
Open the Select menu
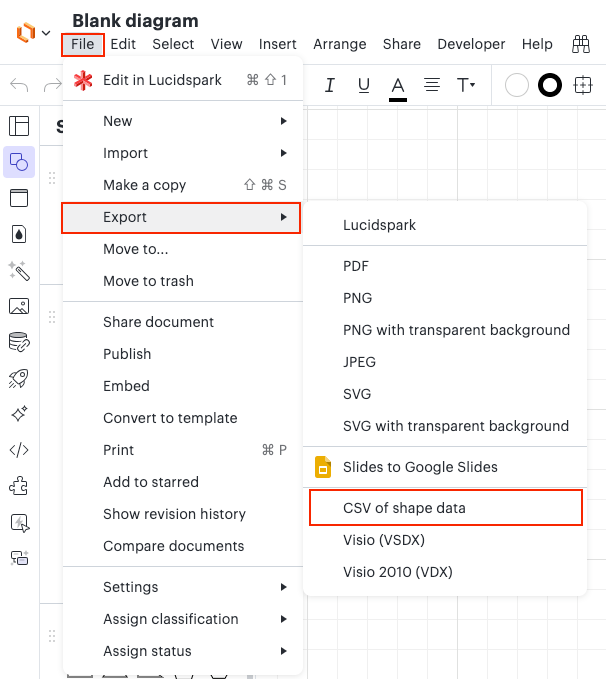pyautogui.click(x=173, y=45)
